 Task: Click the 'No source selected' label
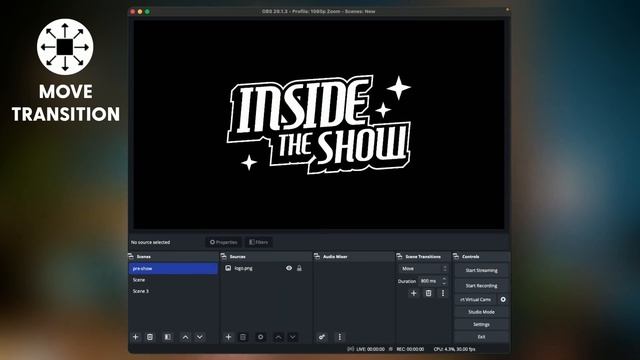tap(150, 242)
